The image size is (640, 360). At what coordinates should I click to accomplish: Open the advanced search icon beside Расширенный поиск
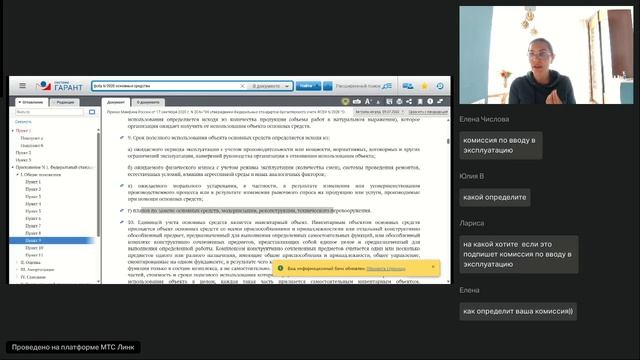click(x=387, y=86)
